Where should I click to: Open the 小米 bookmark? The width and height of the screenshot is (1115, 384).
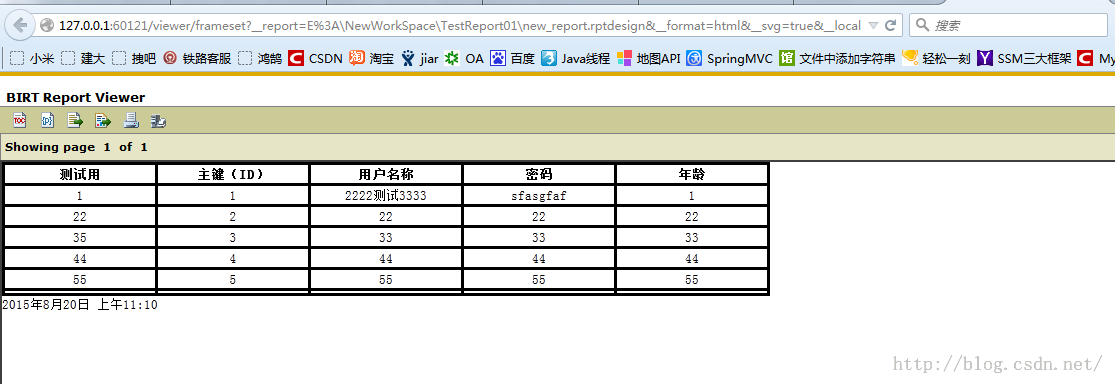pos(33,58)
